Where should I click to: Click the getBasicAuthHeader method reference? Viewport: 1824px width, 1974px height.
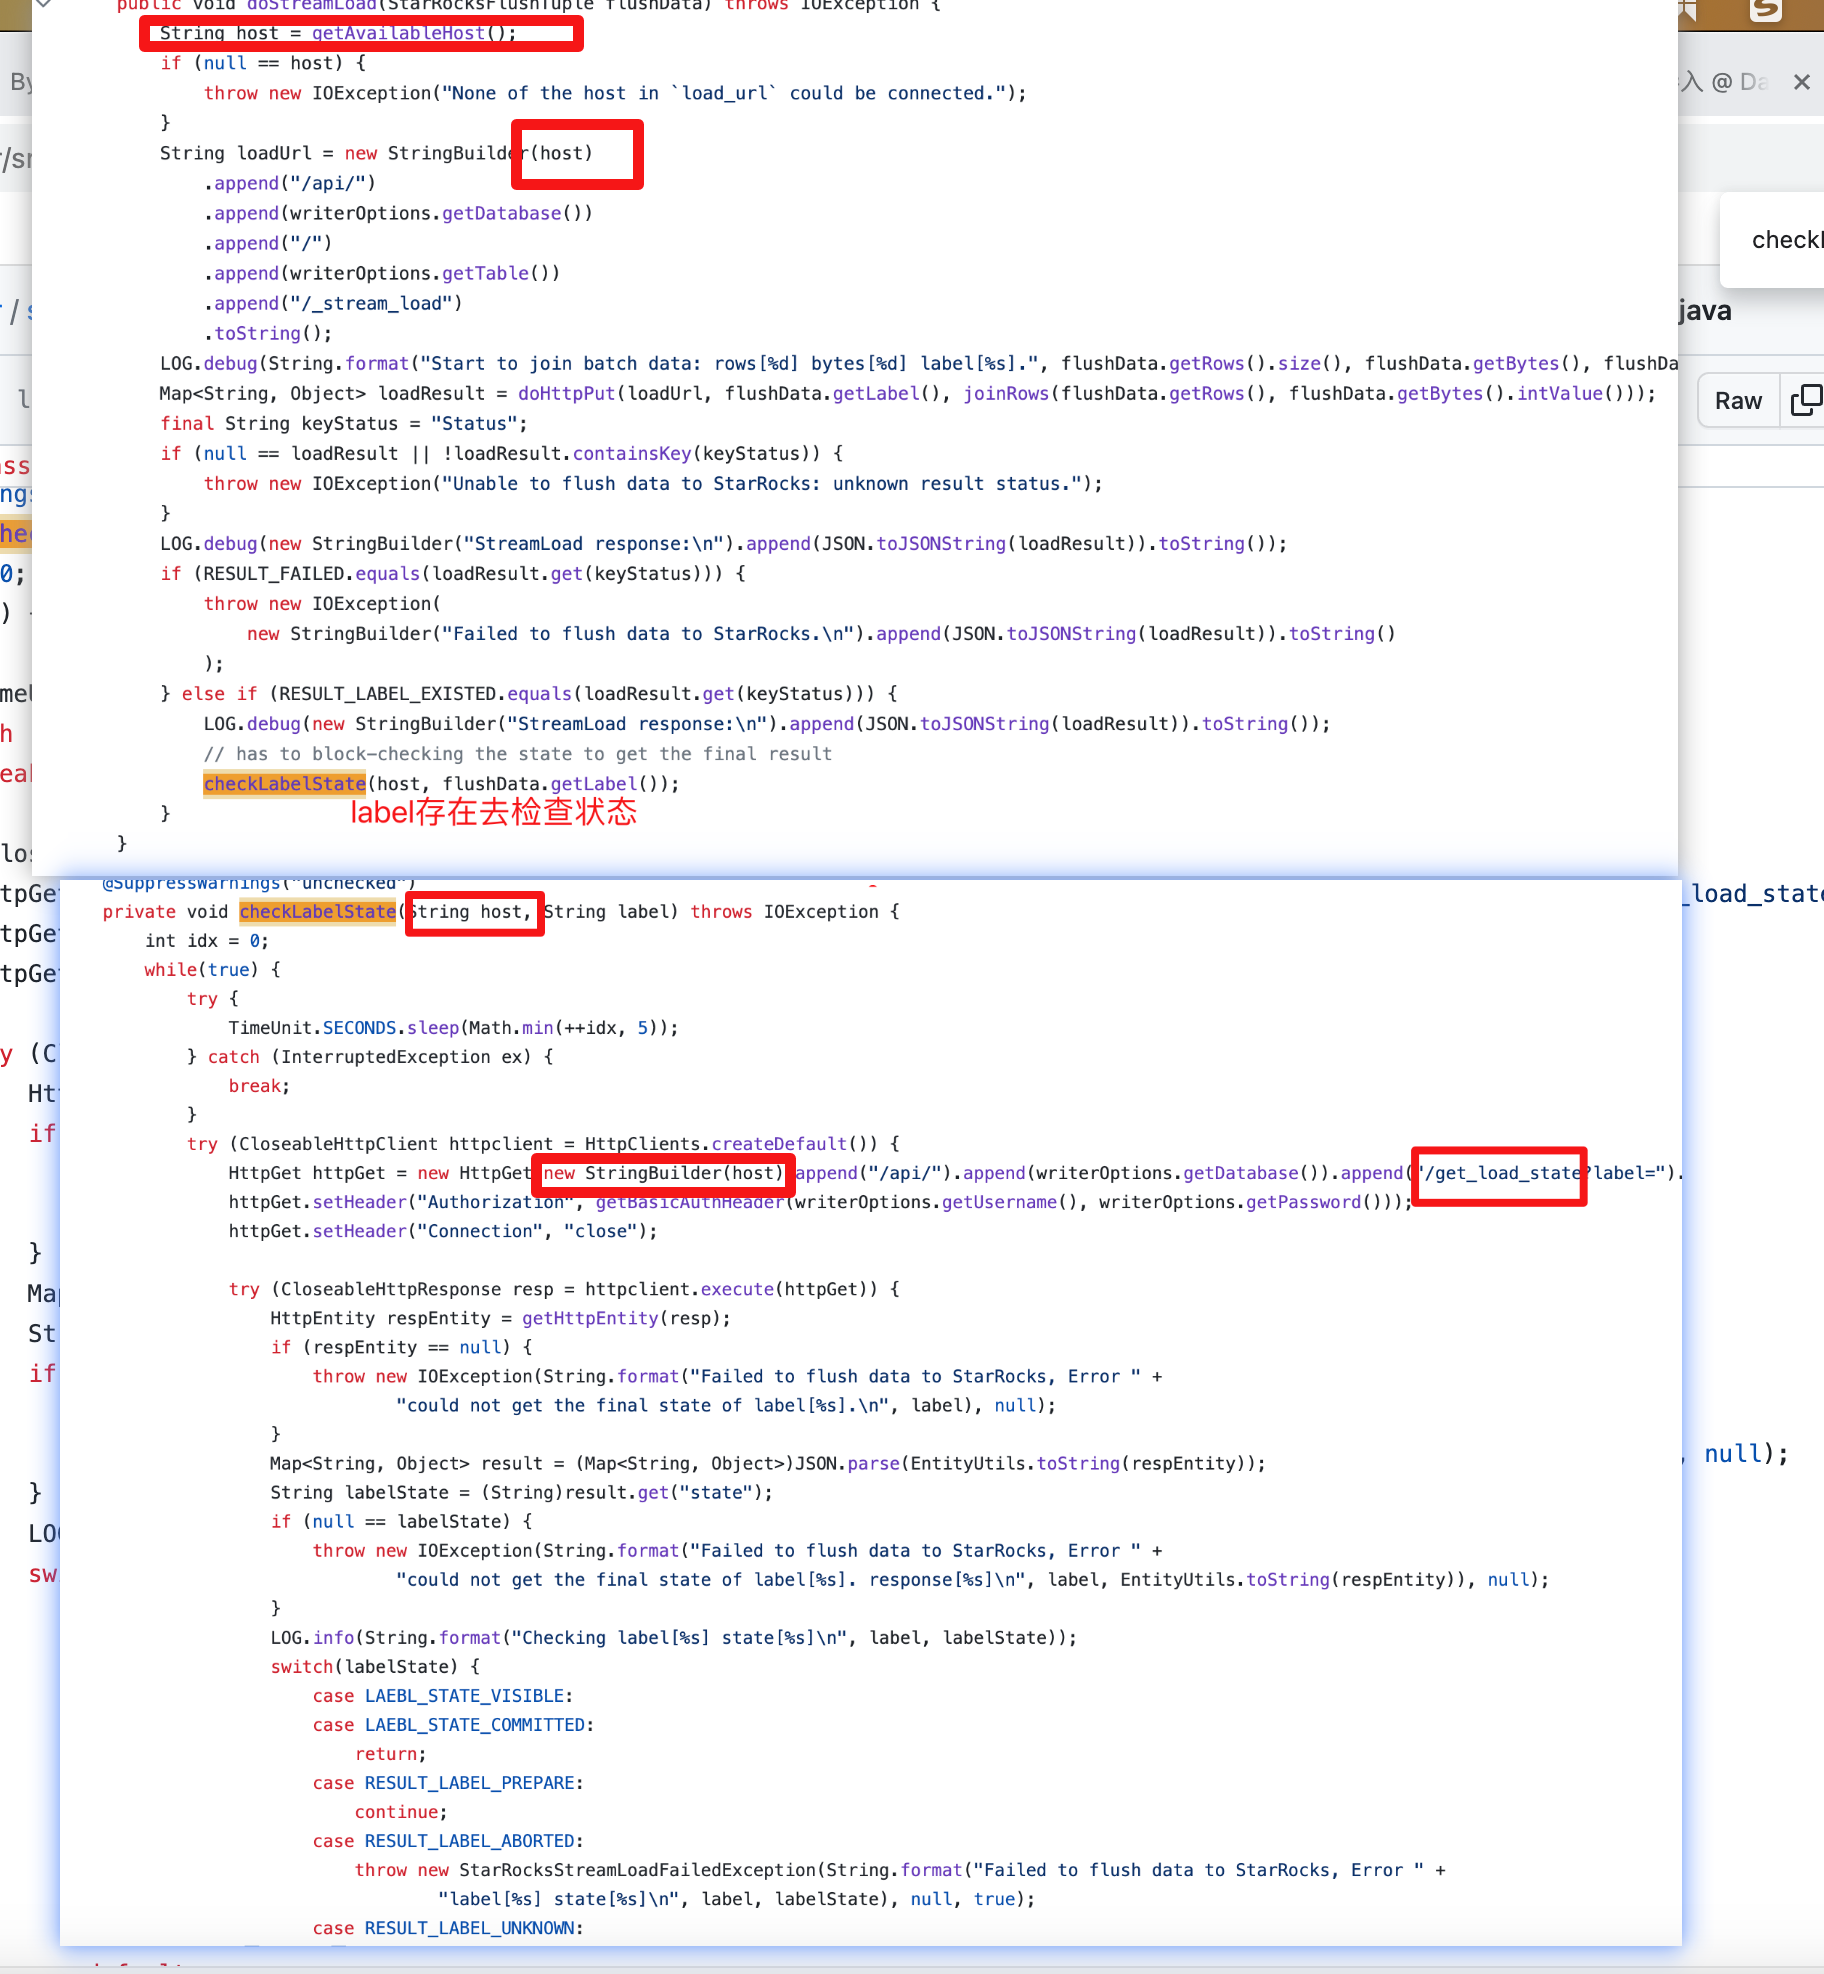pos(689,1202)
